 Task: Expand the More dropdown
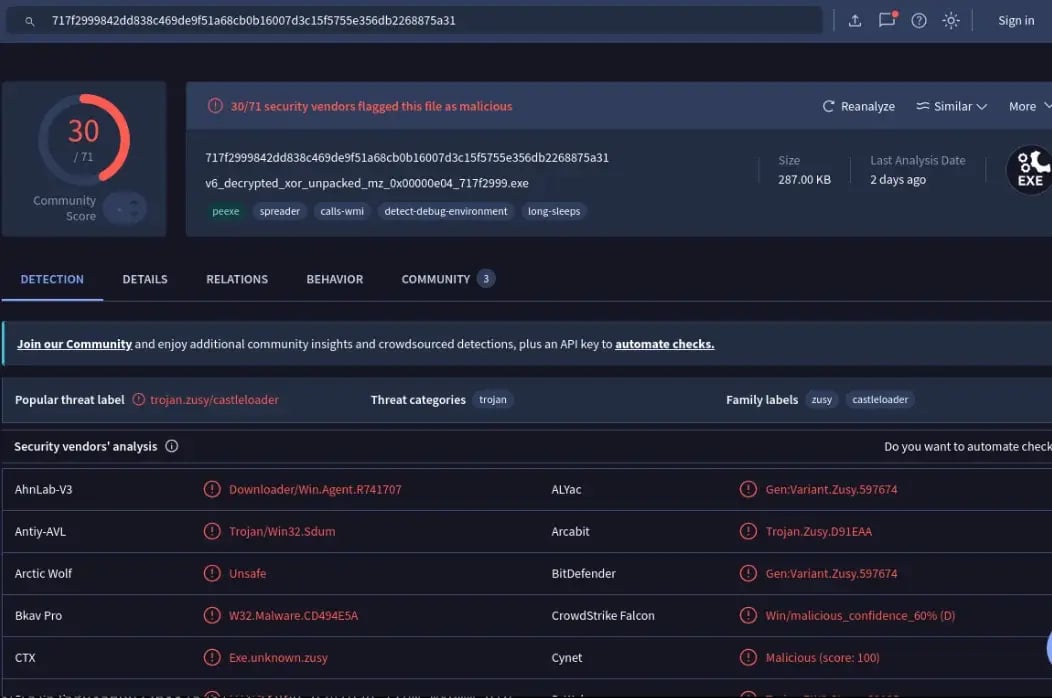1030,106
